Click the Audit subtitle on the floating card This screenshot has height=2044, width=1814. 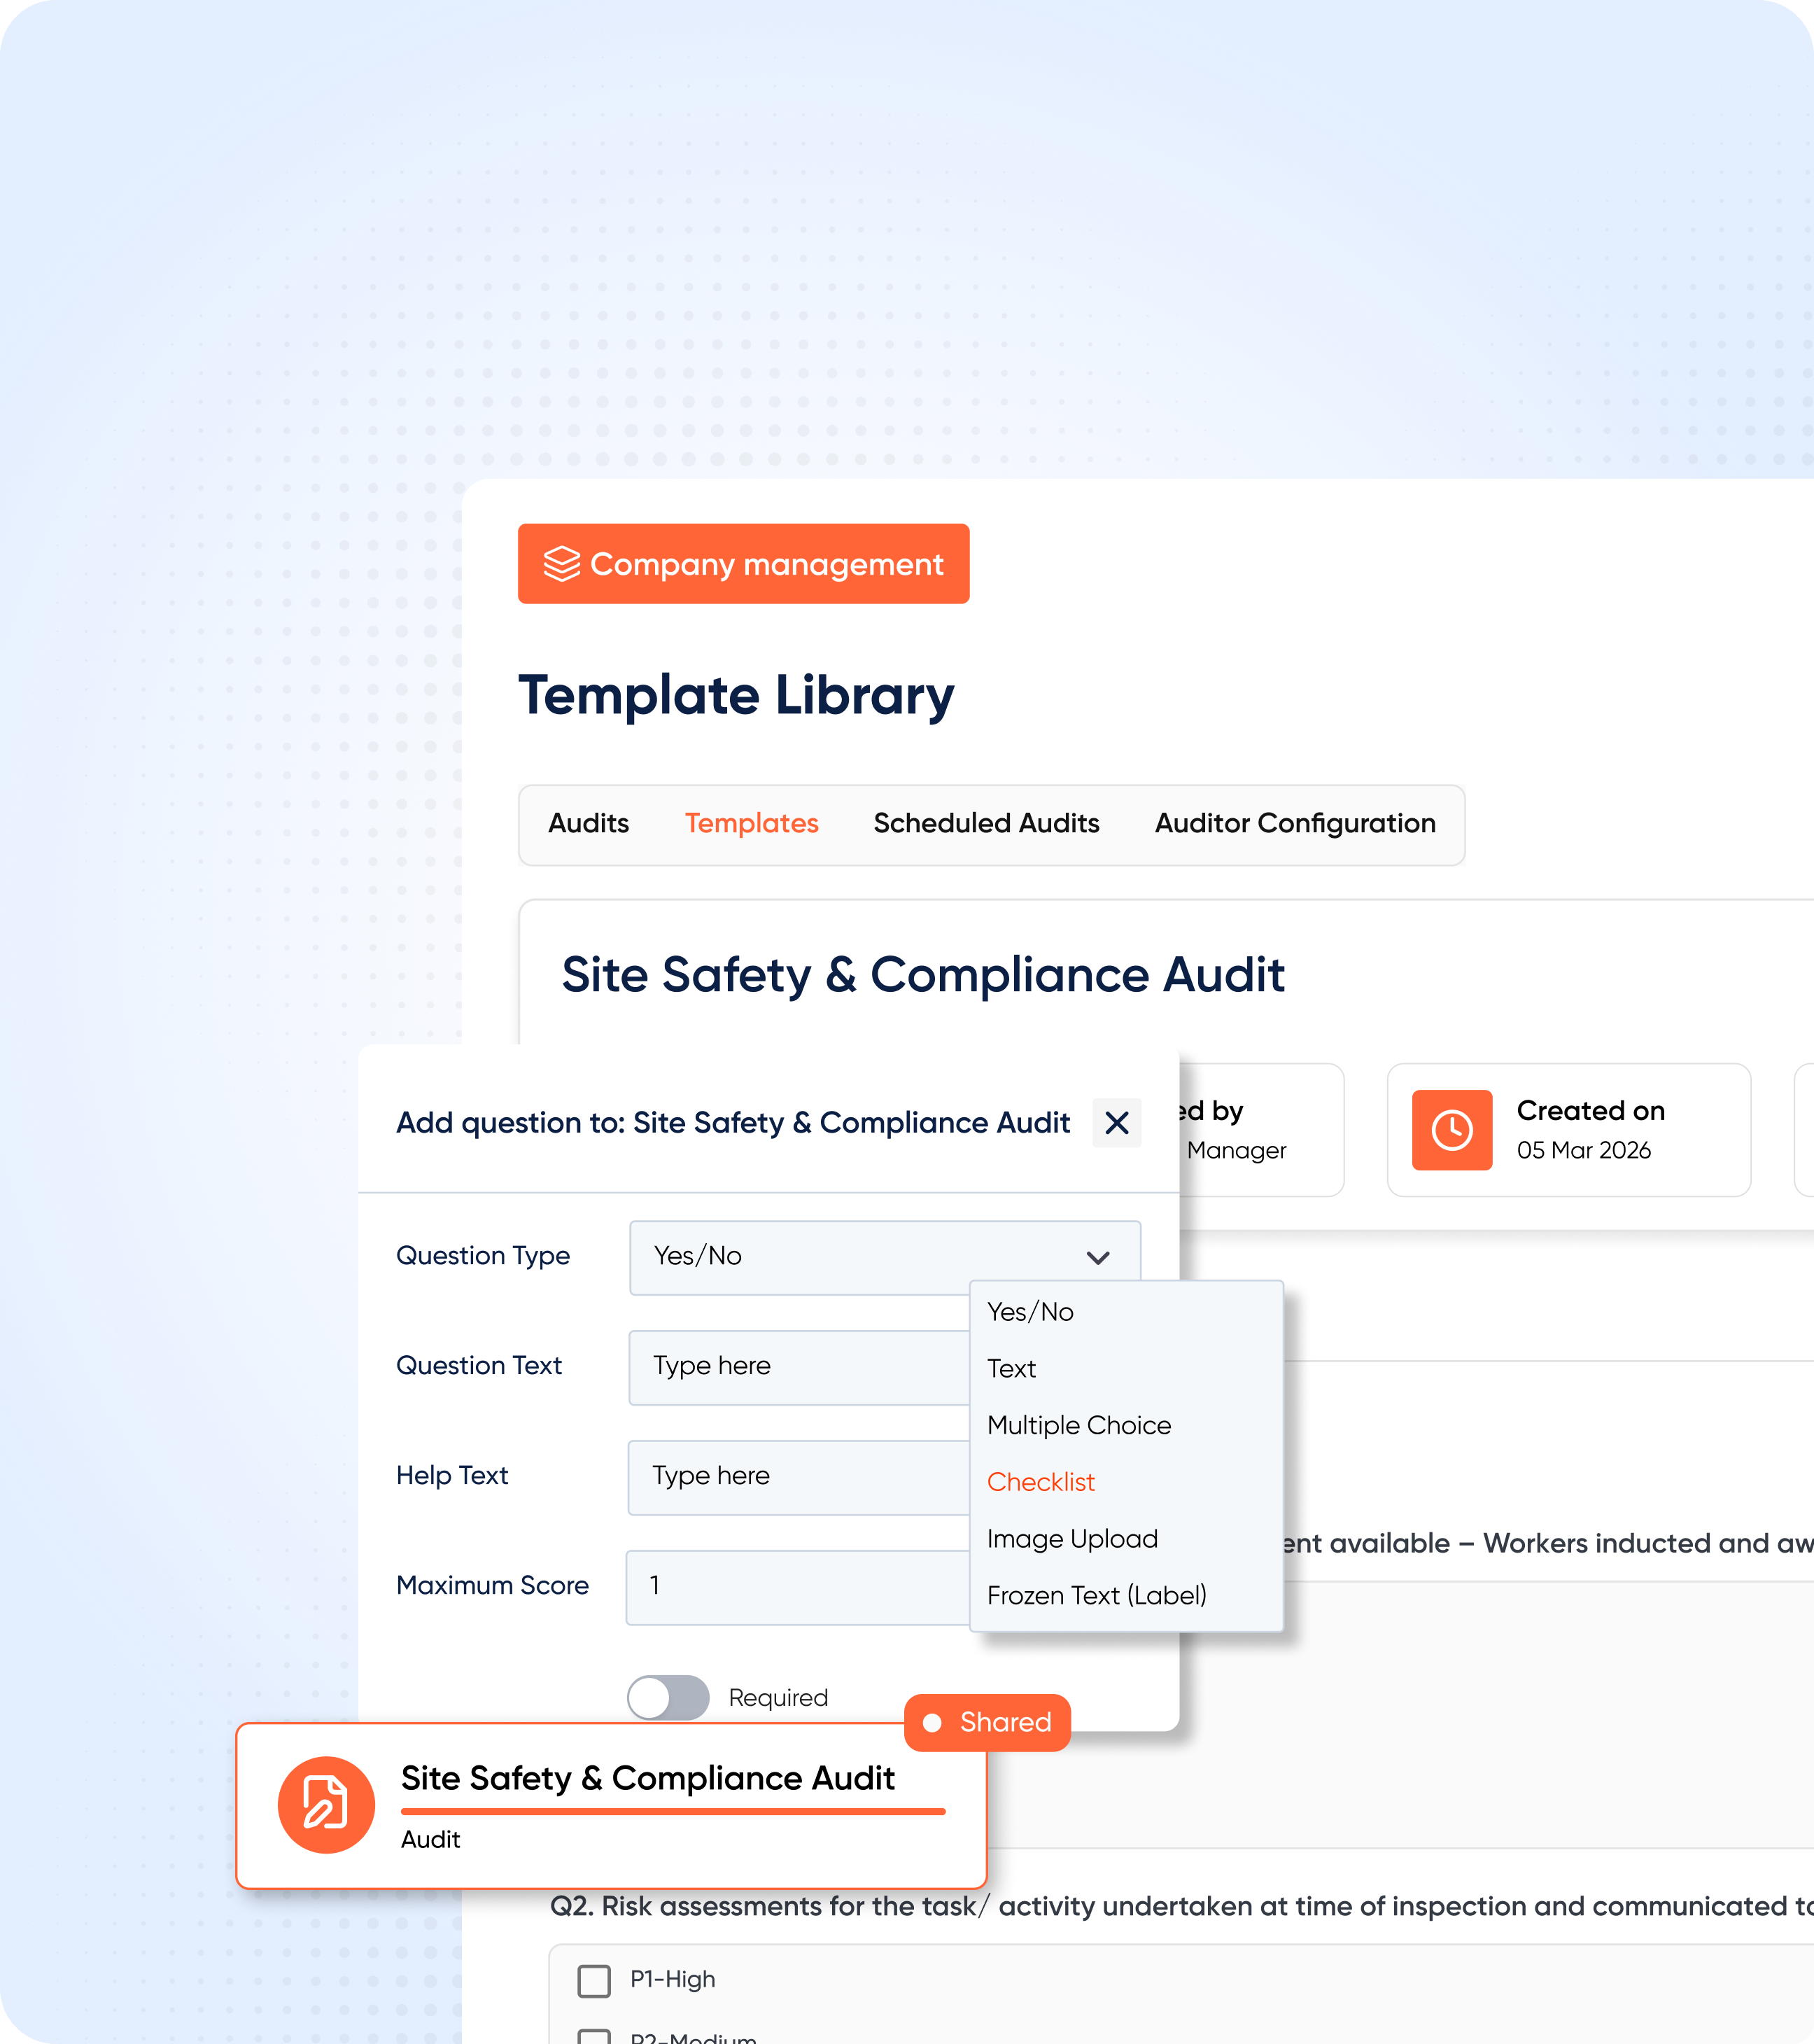pyautogui.click(x=430, y=1839)
